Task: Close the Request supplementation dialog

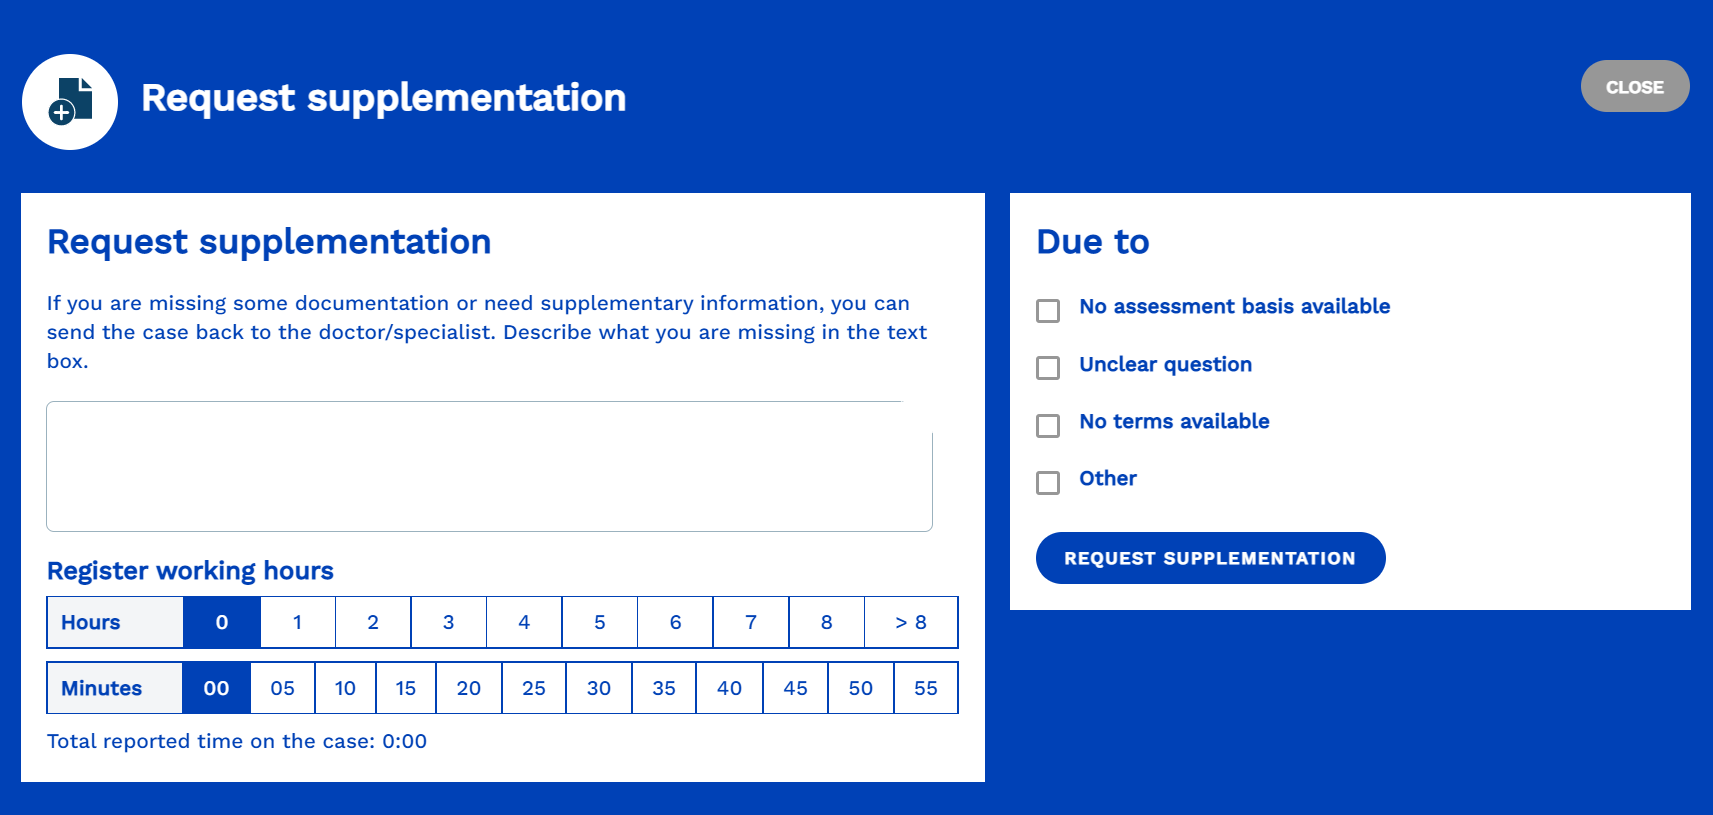Action: [1635, 86]
